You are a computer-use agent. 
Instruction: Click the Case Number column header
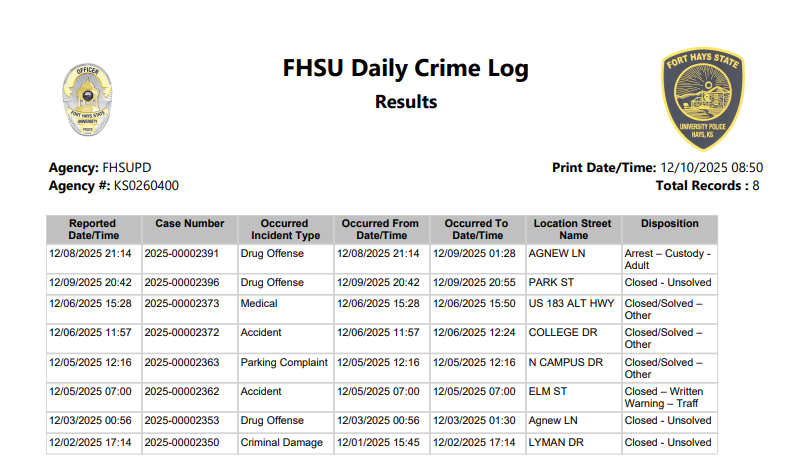coord(189,224)
